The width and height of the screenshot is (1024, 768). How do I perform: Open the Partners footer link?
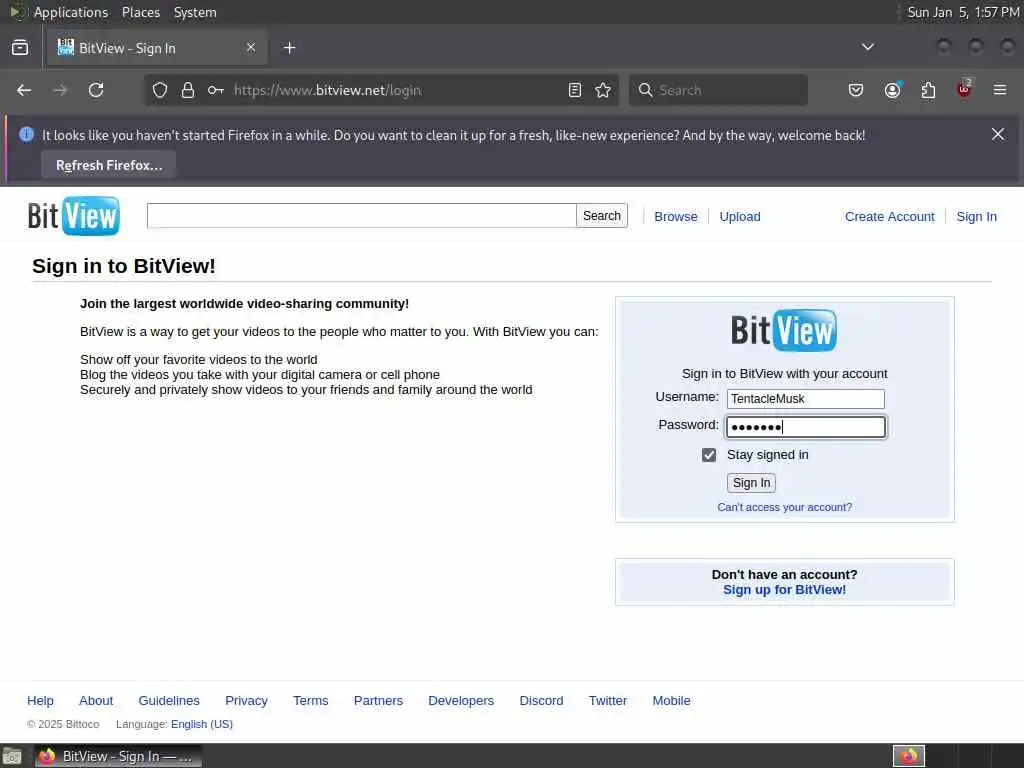click(x=378, y=701)
